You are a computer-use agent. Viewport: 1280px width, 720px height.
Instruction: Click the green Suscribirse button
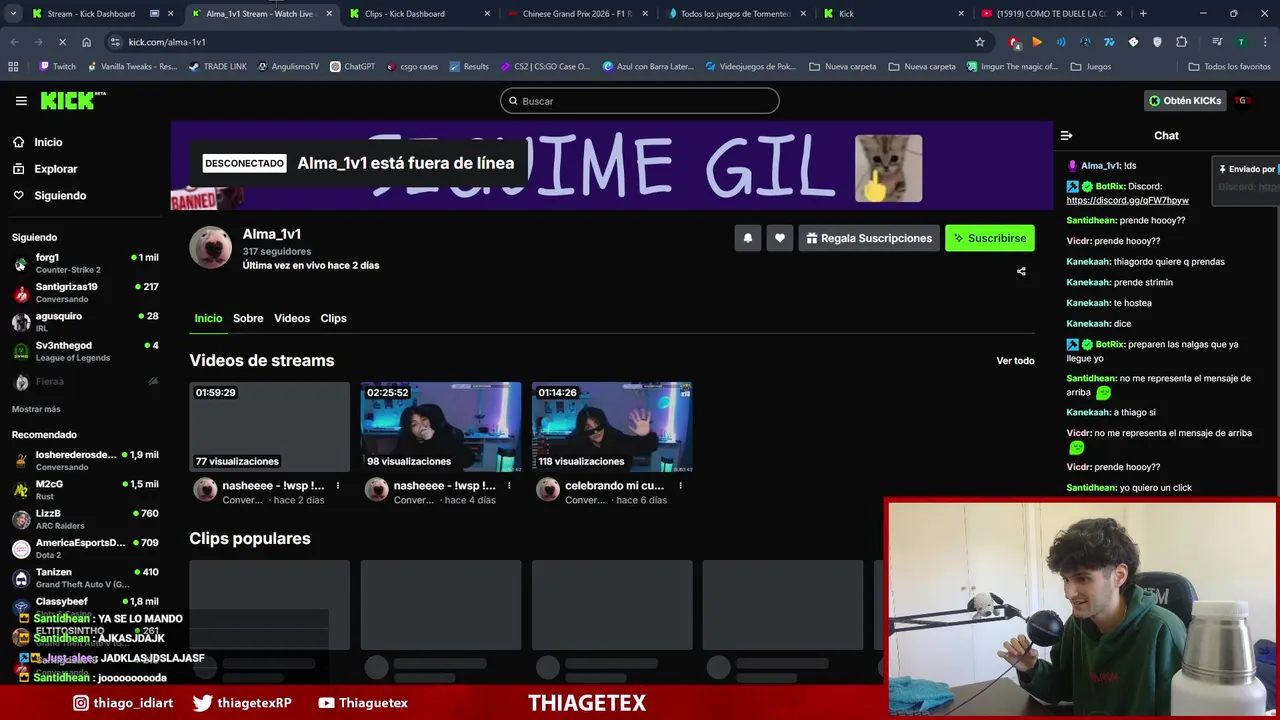[990, 238]
